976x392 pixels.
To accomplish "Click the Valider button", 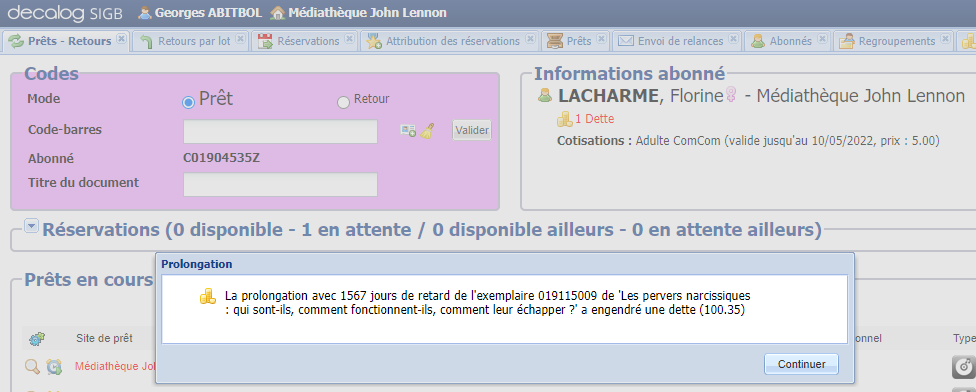I will [x=471, y=130].
